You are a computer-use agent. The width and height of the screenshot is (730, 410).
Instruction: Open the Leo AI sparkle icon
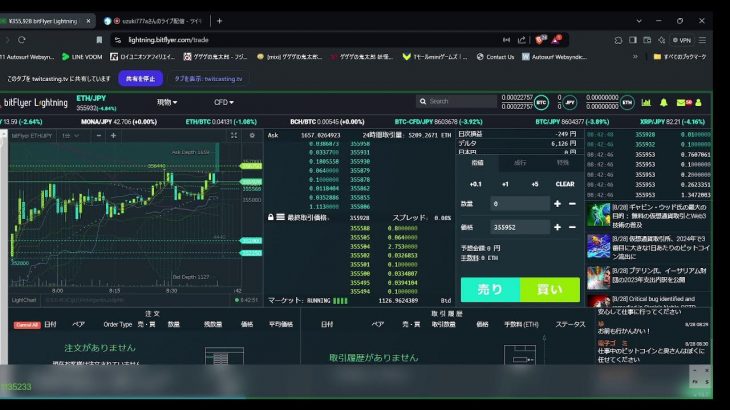click(x=661, y=40)
